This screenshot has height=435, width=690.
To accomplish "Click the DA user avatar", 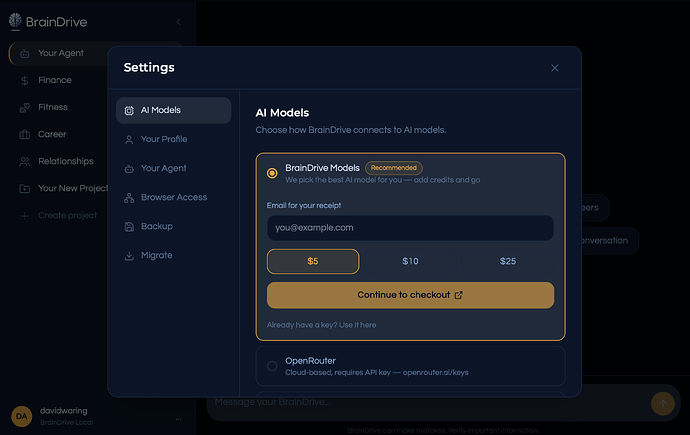I will 22,416.
